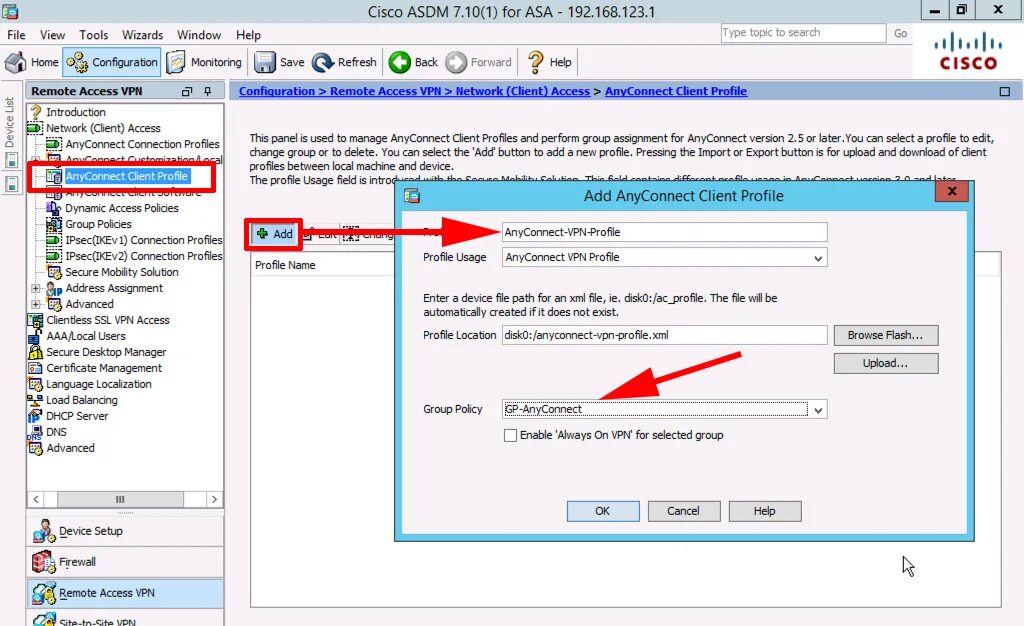Screen dimensions: 1024x626
Task: Open the Device List side tab
Action: coord(9,121)
